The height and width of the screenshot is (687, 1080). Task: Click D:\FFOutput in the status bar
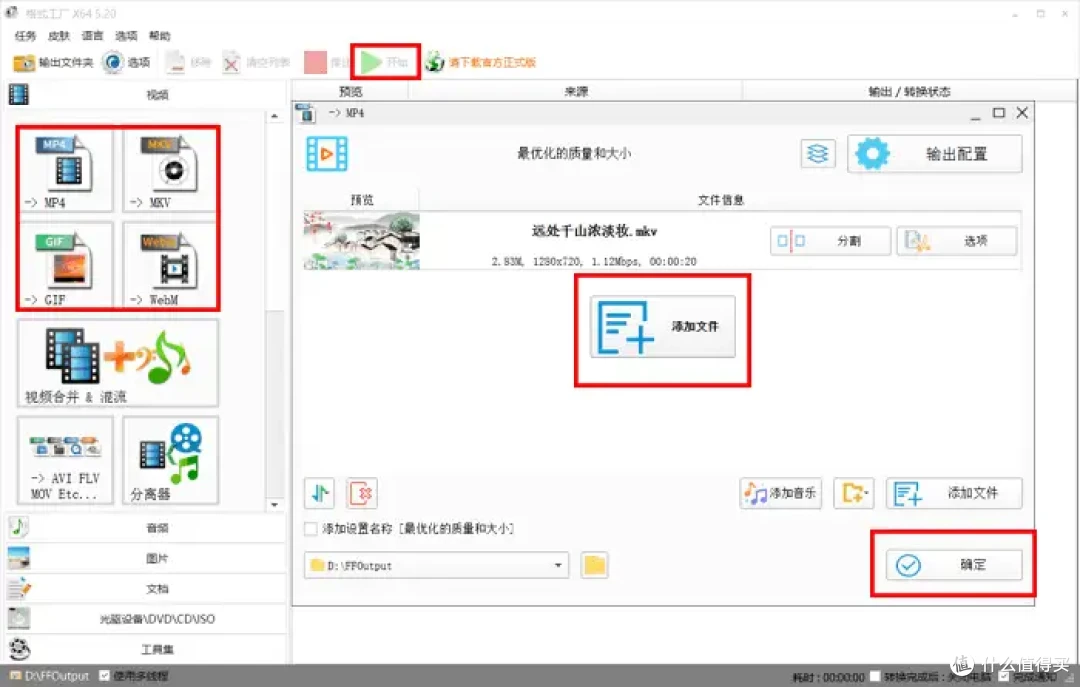click(x=50, y=676)
